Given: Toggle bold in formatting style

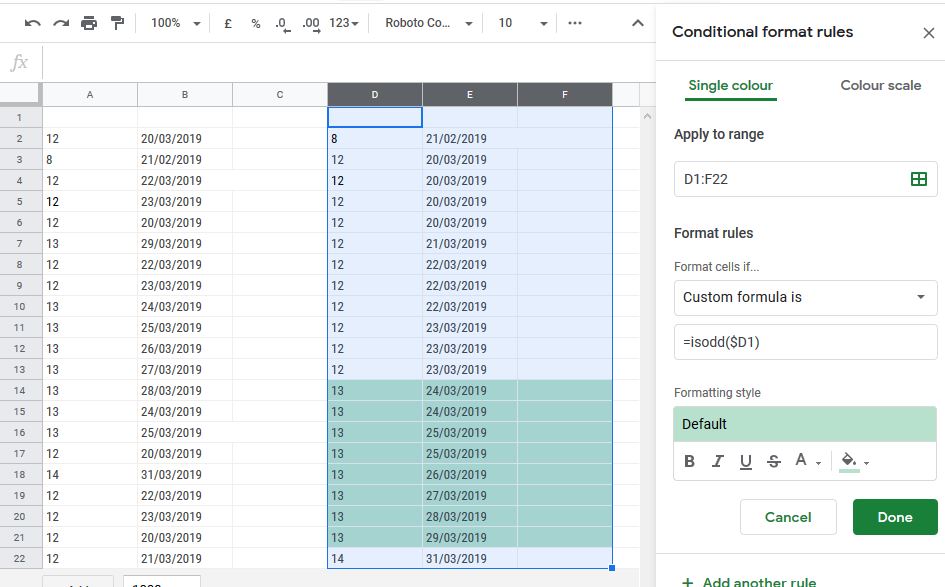Looking at the screenshot, I should pyautogui.click(x=689, y=461).
